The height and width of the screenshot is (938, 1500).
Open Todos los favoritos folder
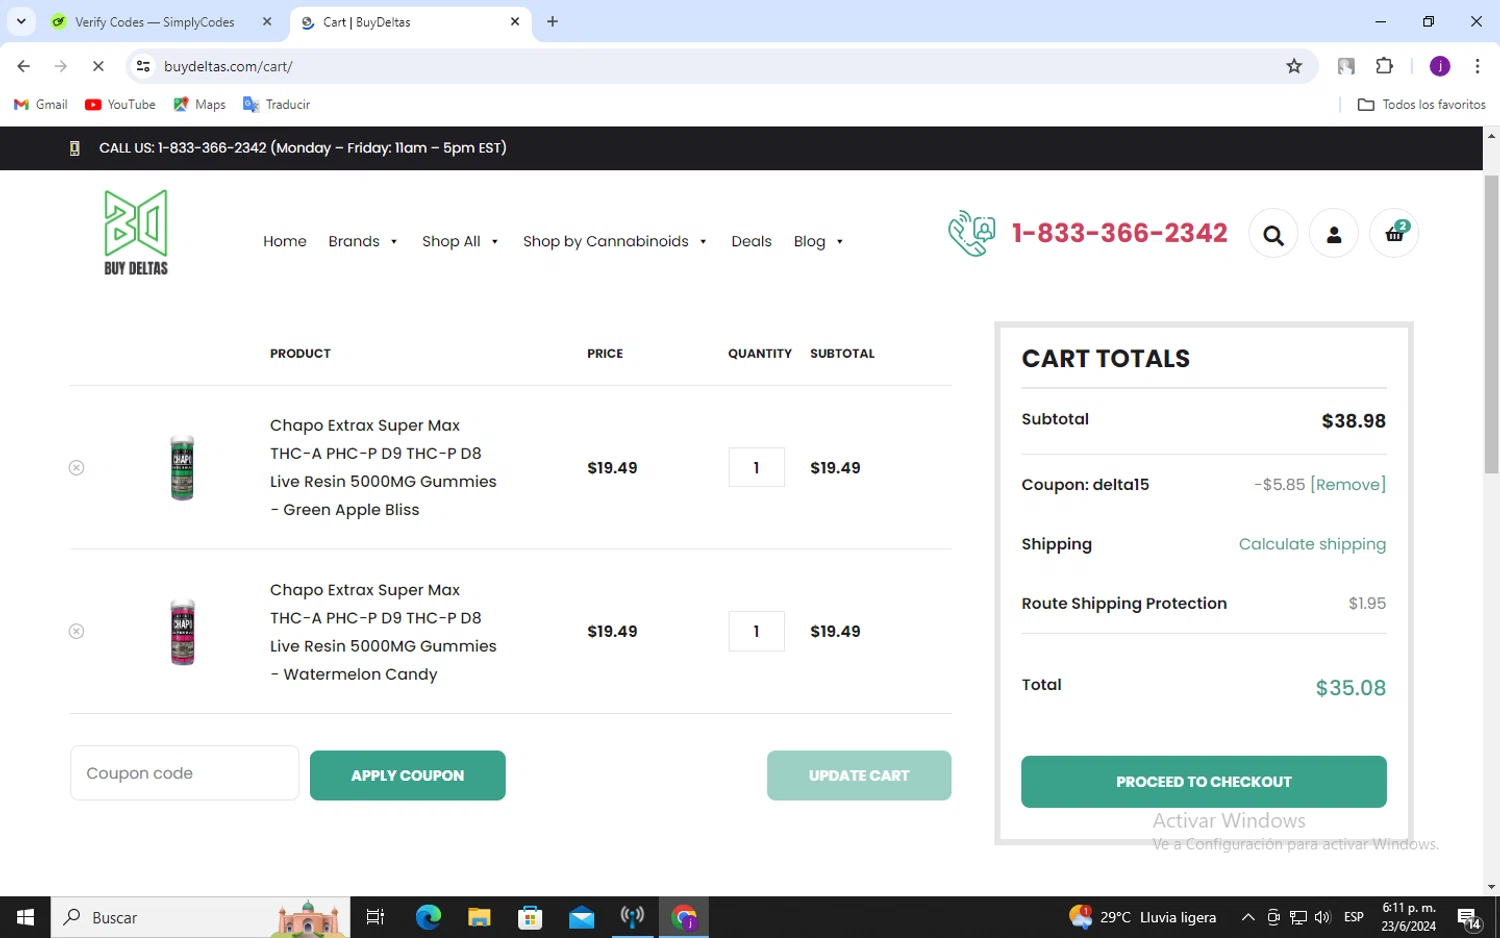pyautogui.click(x=1421, y=104)
